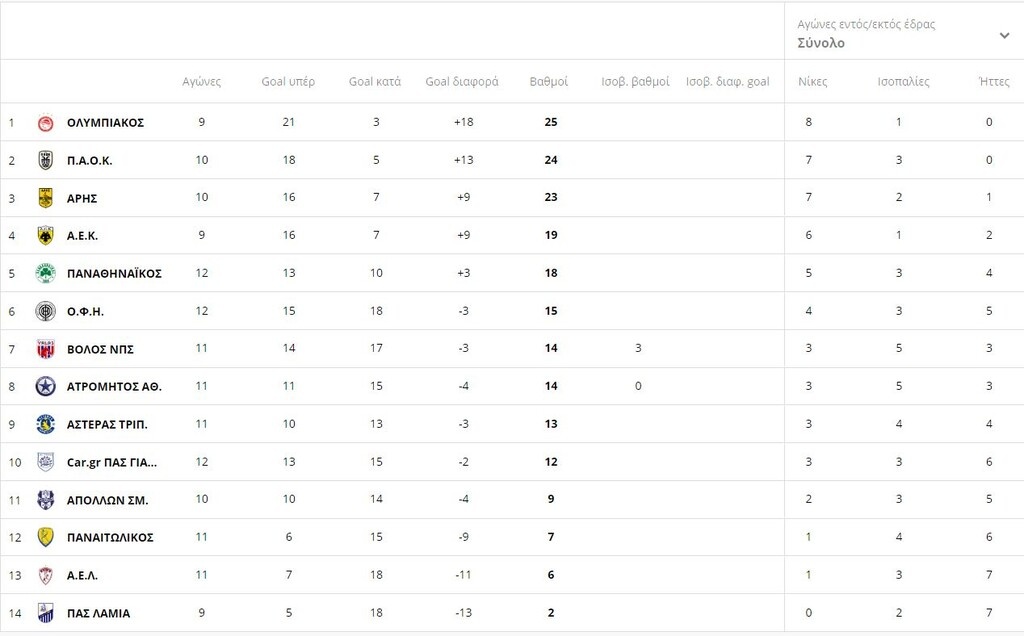
Task: Open the ΑΣΤΕΡΑΣ ΤΡΙΠ. team link
Action: click(107, 424)
